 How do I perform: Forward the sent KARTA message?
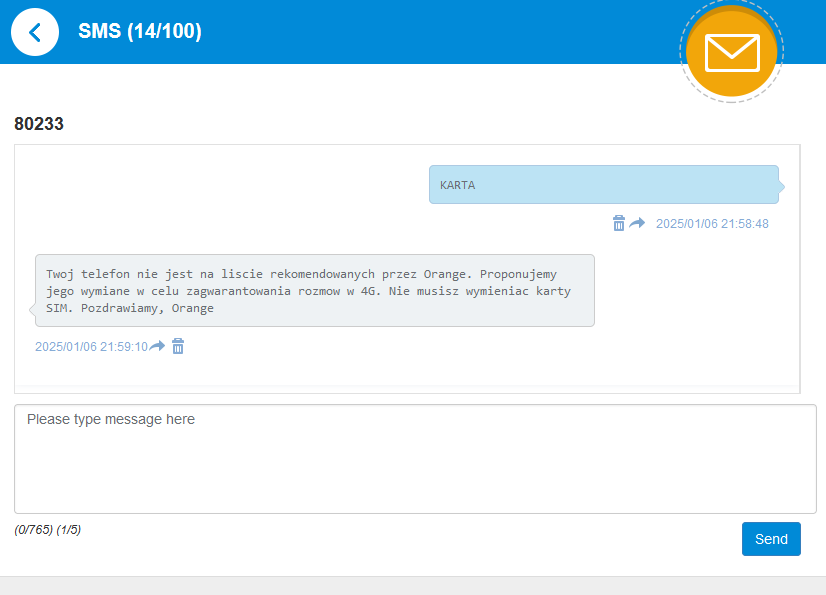(x=637, y=223)
